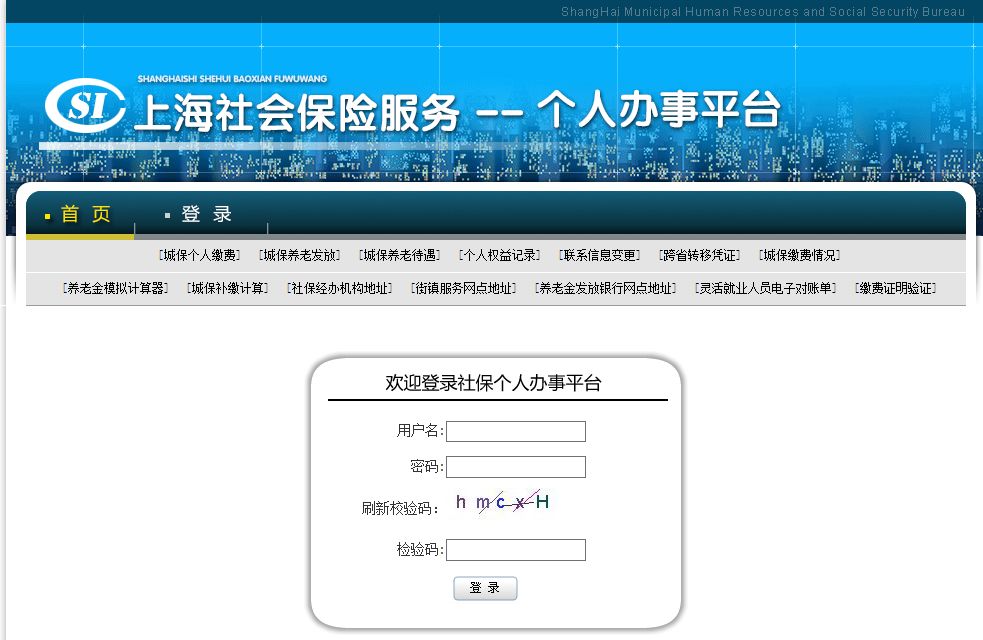This screenshot has width=983, height=640.
Task: Open 城保个人缴费 link
Action: point(201,255)
